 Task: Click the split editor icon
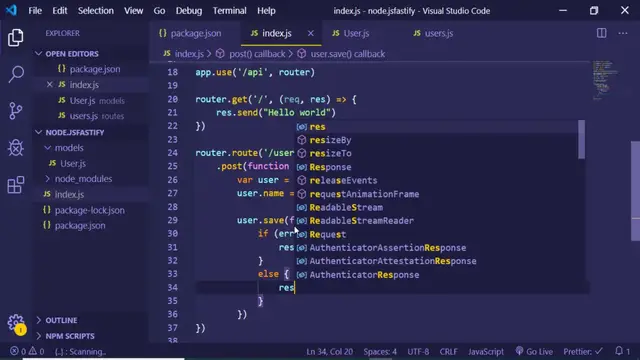(601, 33)
